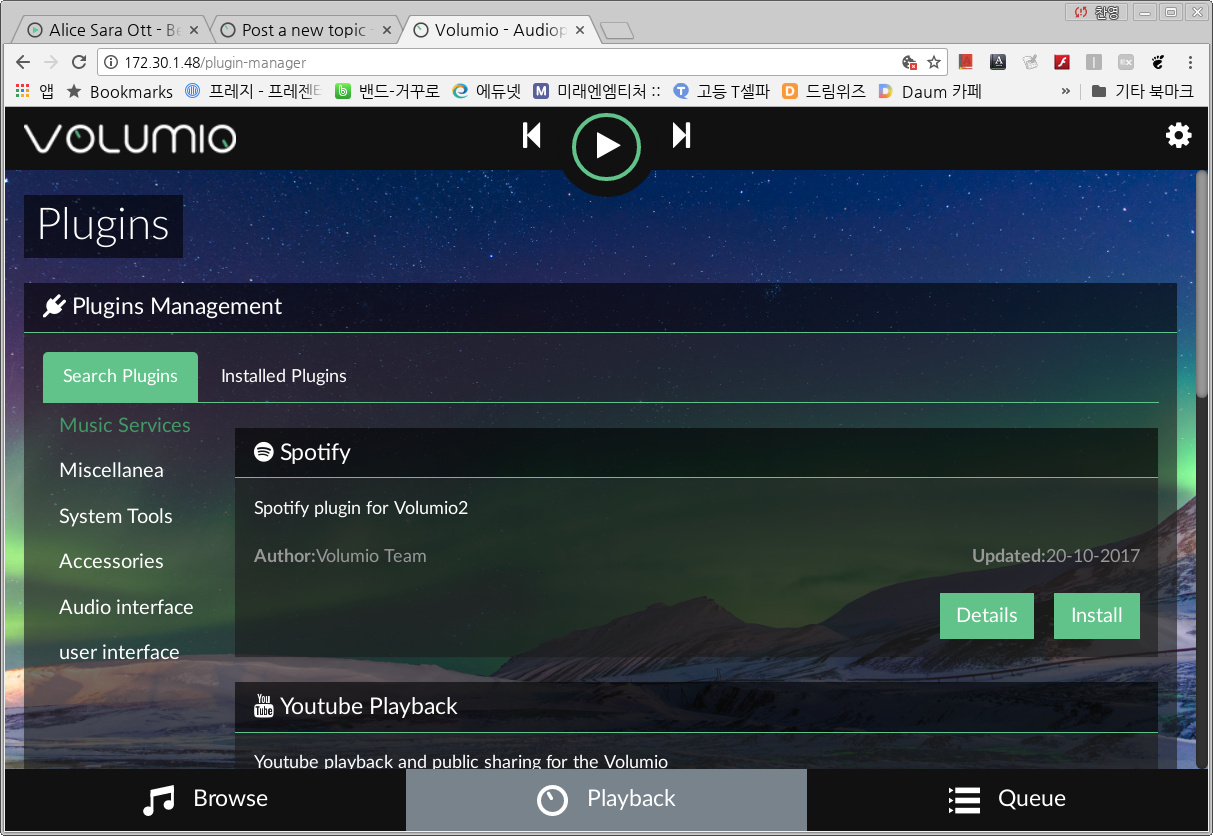Open the Bookmarks folder in bookmarks bar
Image resolution: width=1213 pixels, height=836 pixels.
click(119, 91)
